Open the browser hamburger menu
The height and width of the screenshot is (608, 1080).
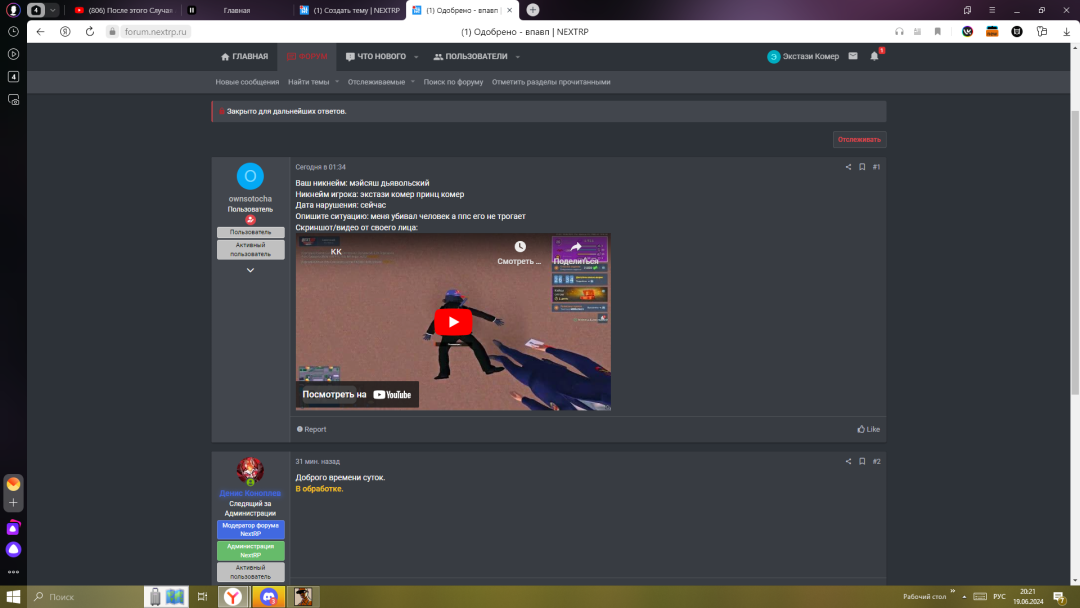pos(992,10)
